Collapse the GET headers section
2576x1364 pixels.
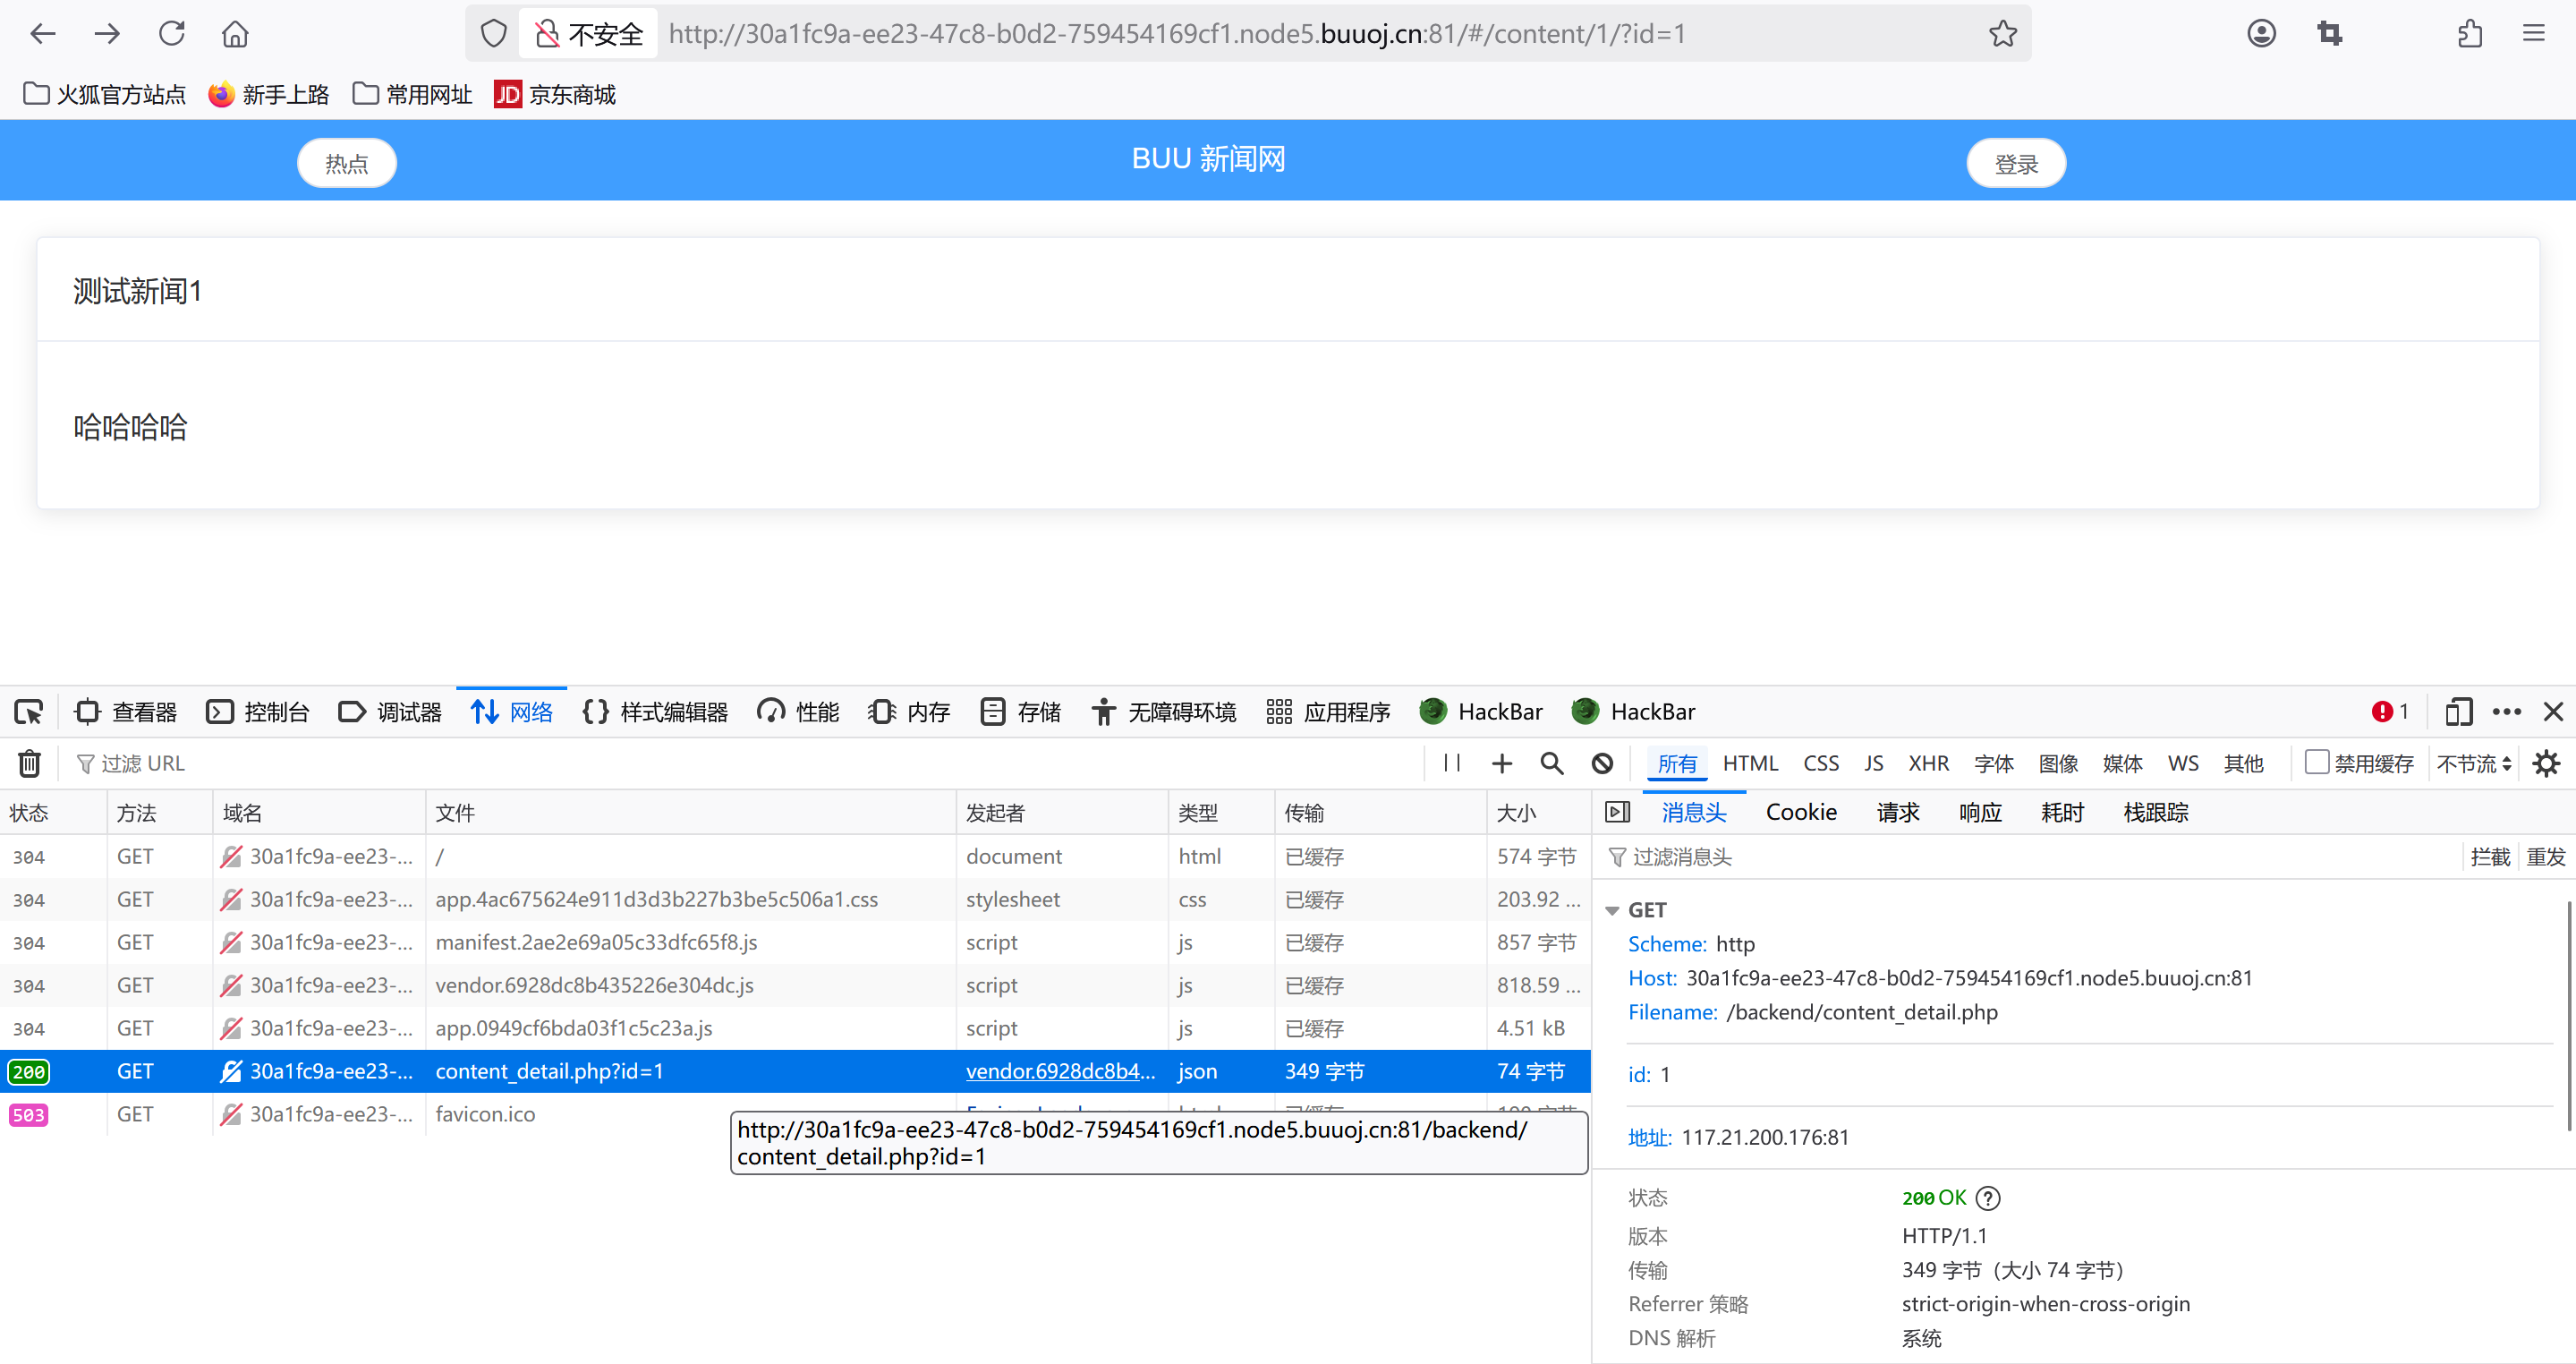tap(1612, 910)
